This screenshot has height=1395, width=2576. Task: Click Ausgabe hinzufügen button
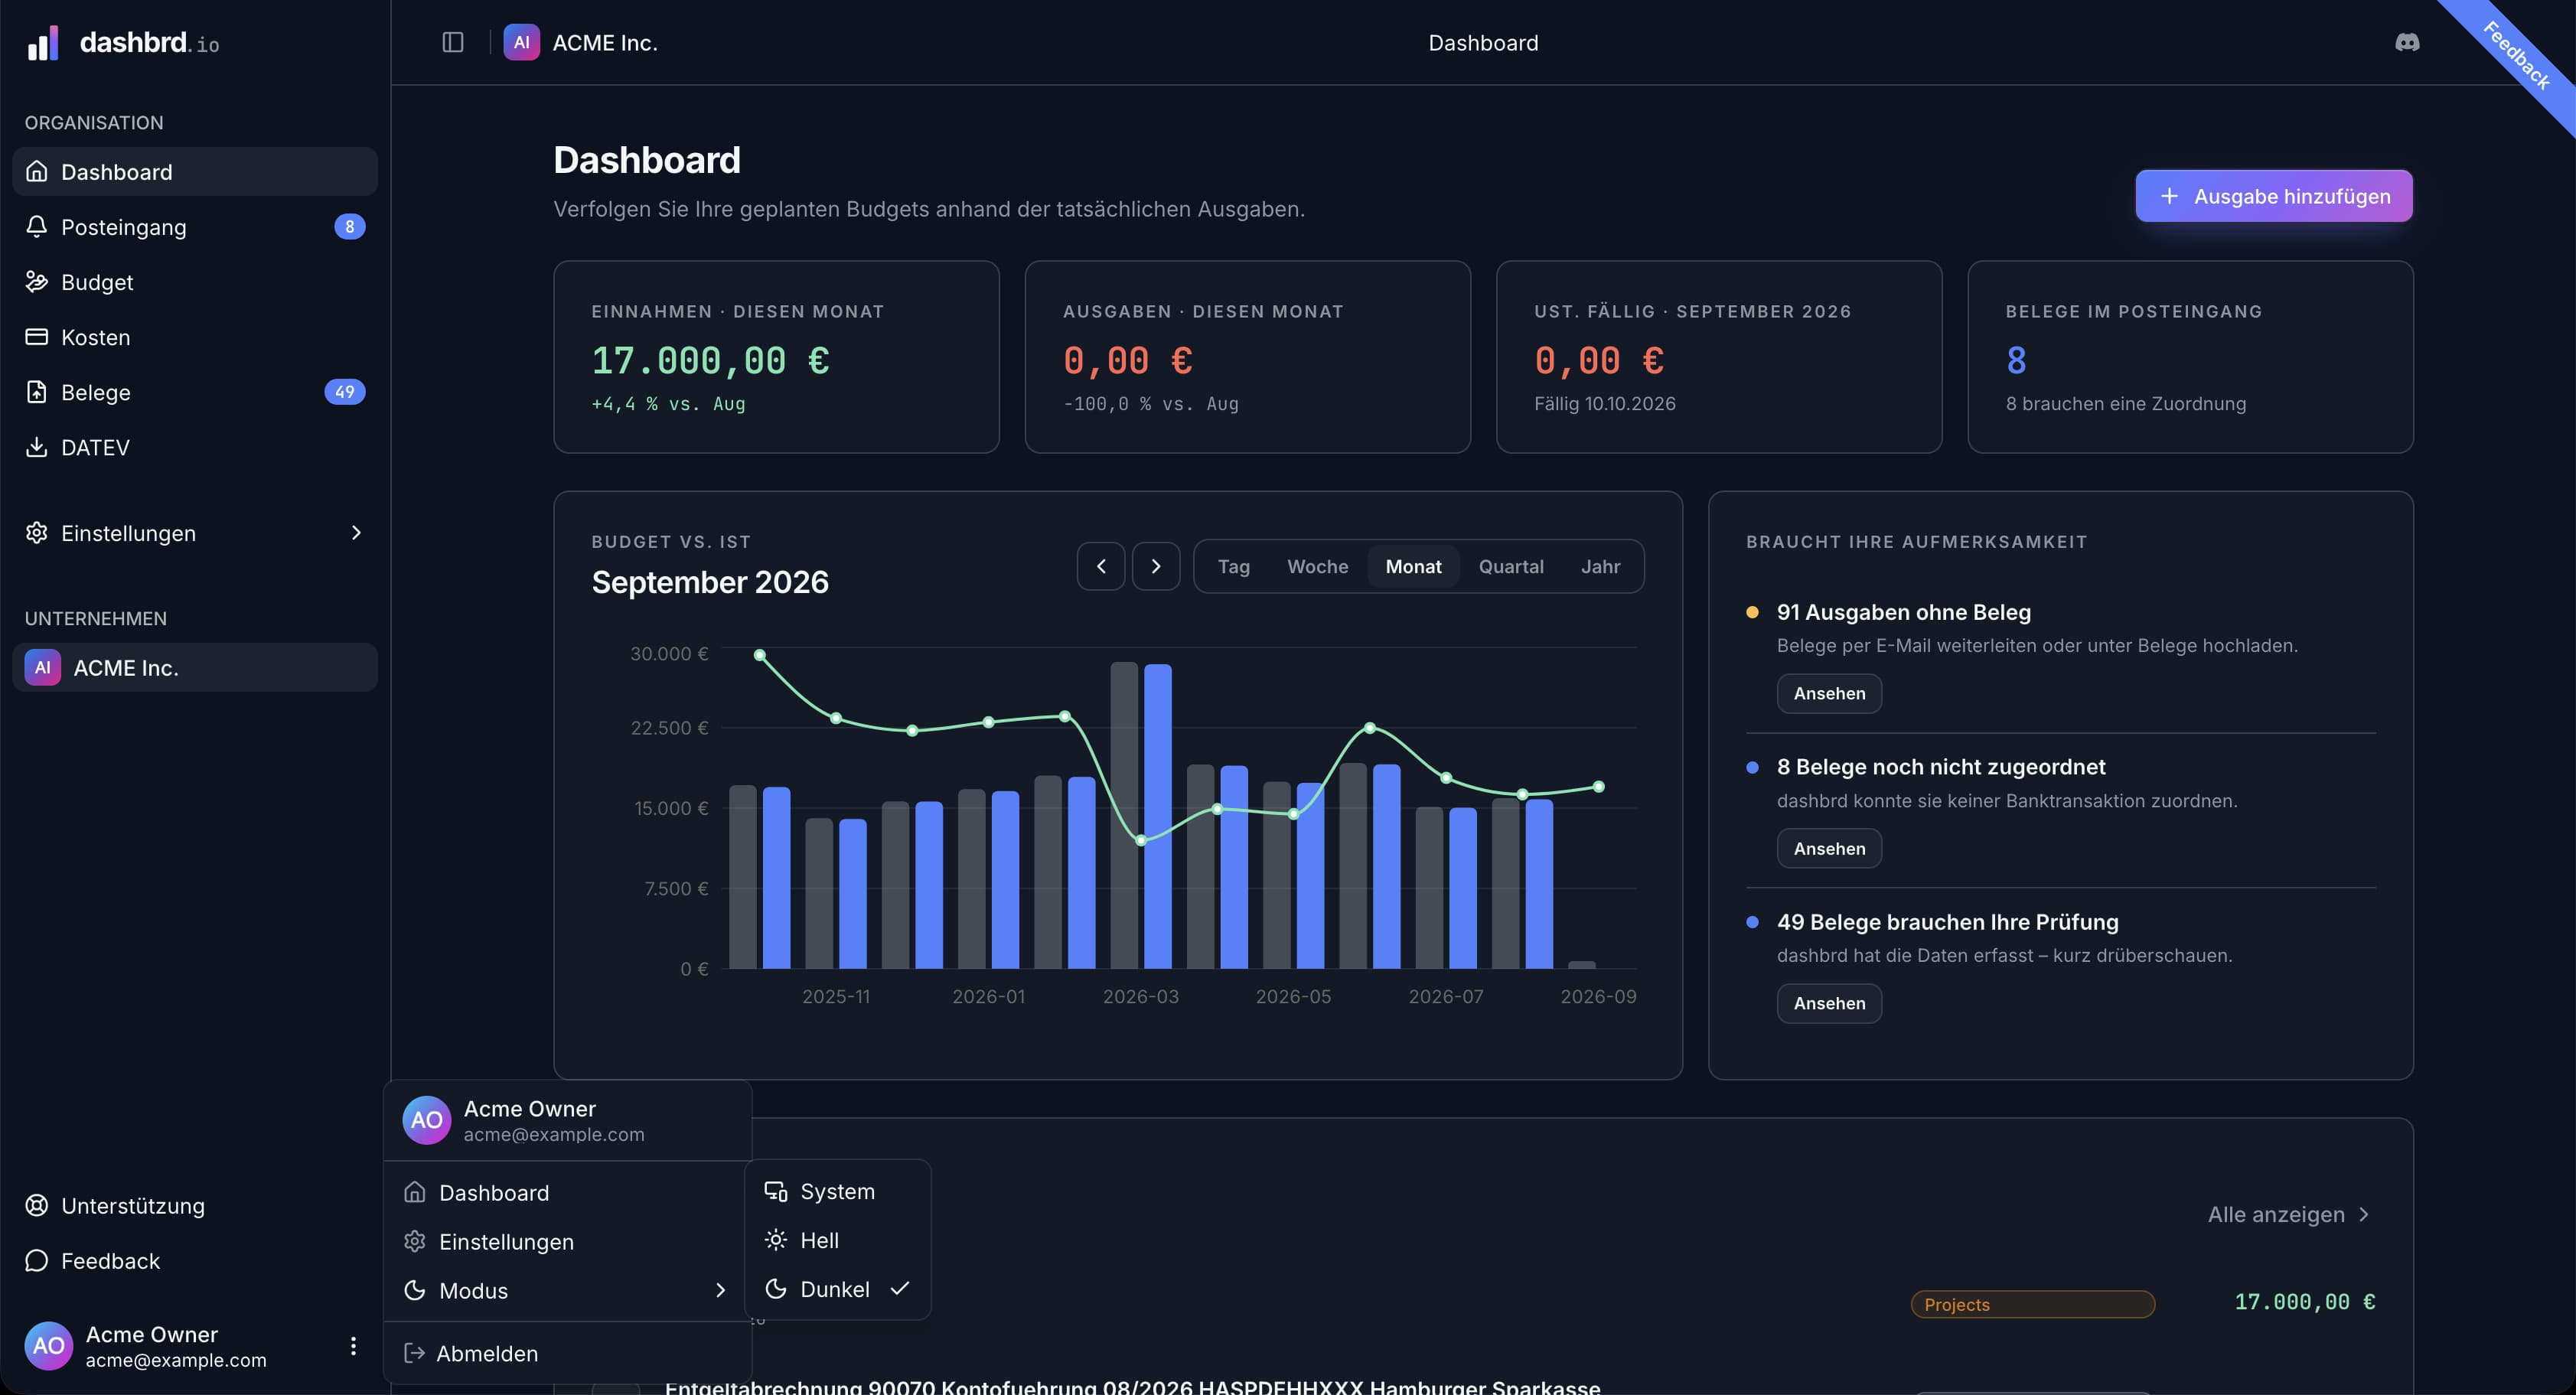2274,196
